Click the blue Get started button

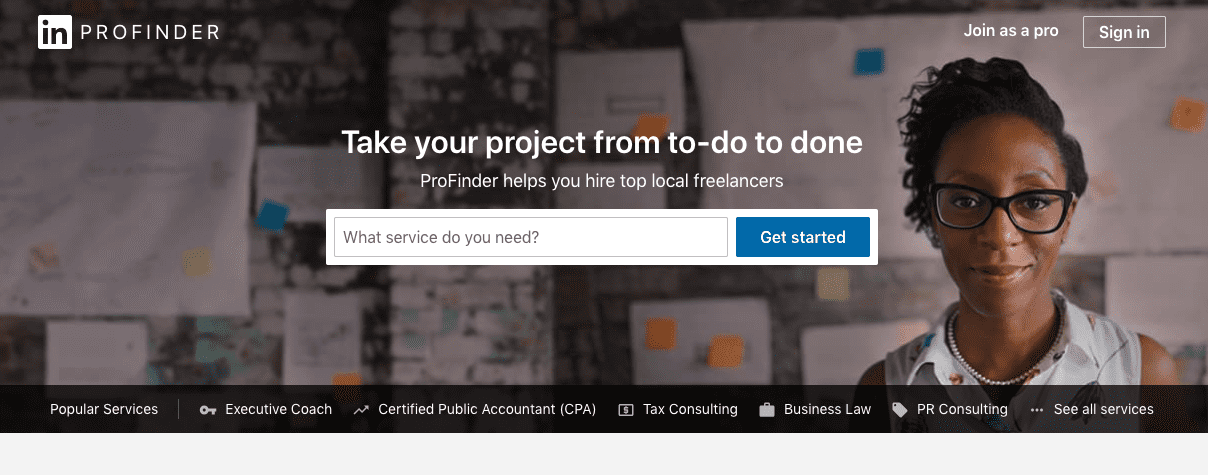click(803, 237)
